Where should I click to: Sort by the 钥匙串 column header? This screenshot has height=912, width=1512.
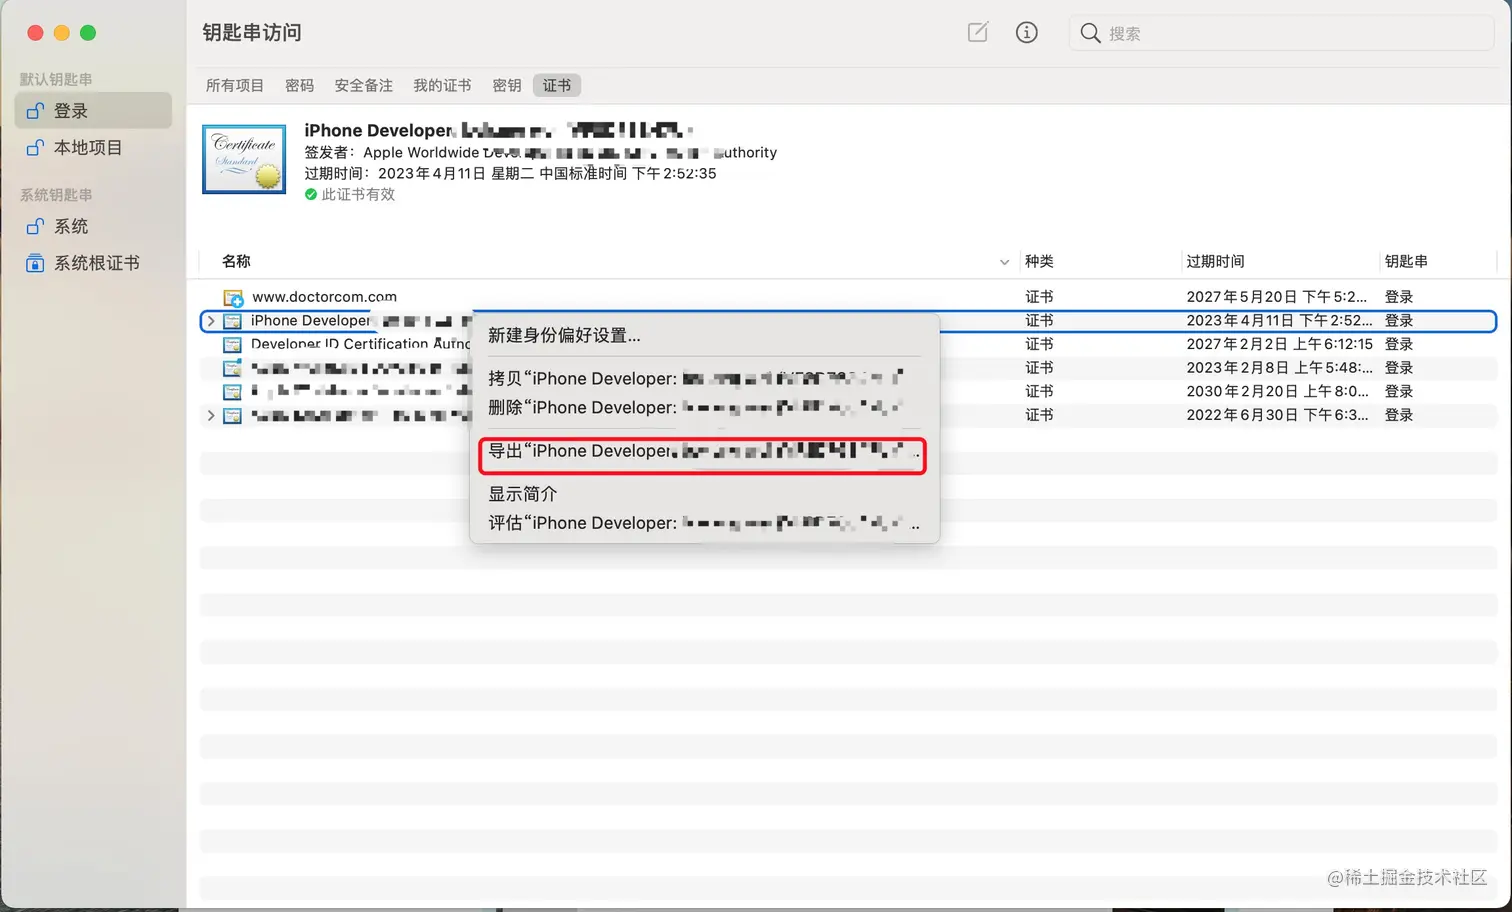tap(1406, 261)
